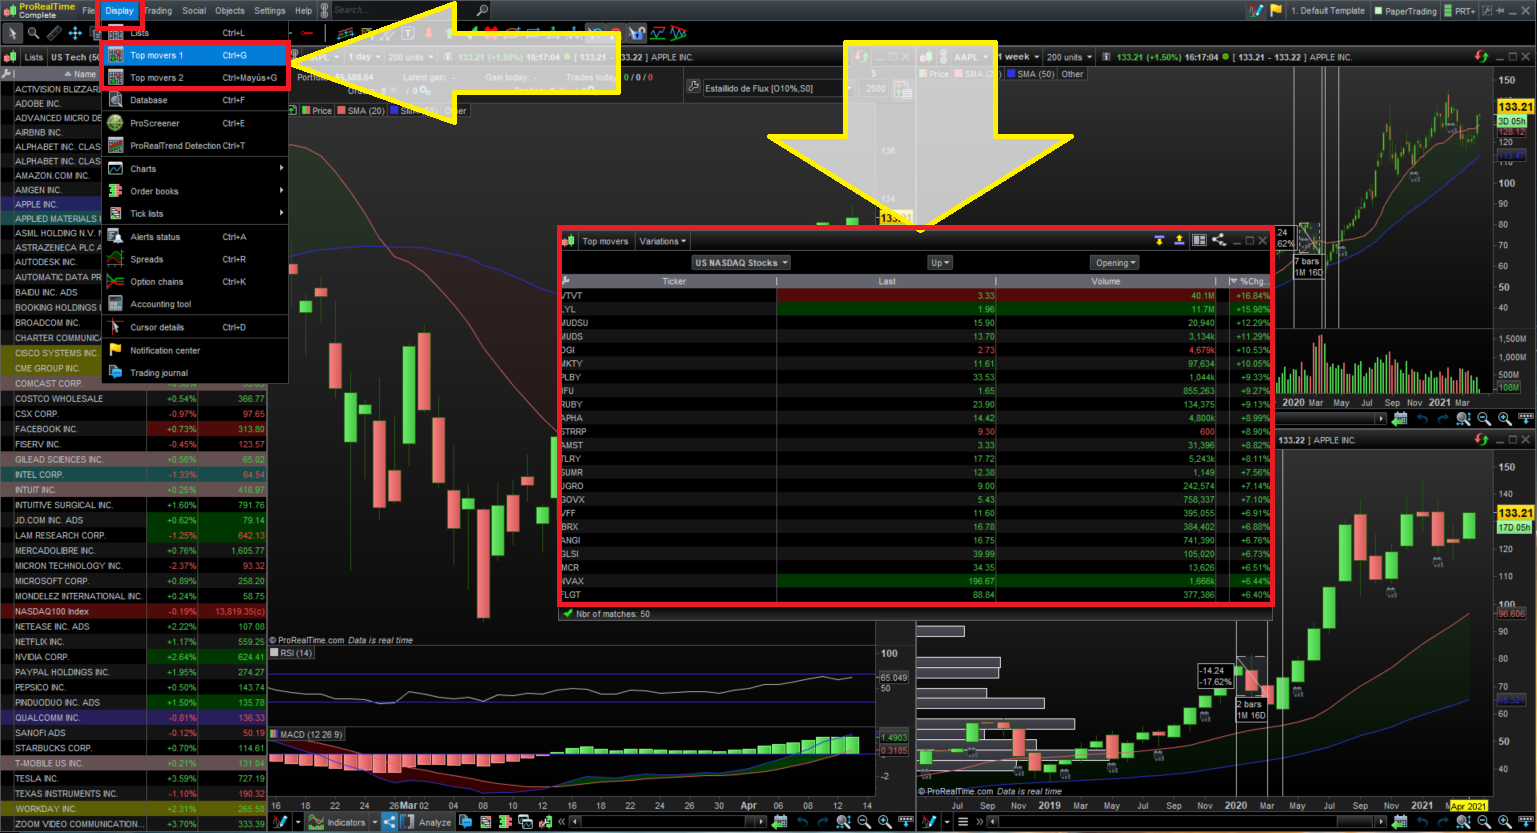Open the Up direction dropdown
The width and height of the screenshot is (1537, 833).
(x=940, y=263)
